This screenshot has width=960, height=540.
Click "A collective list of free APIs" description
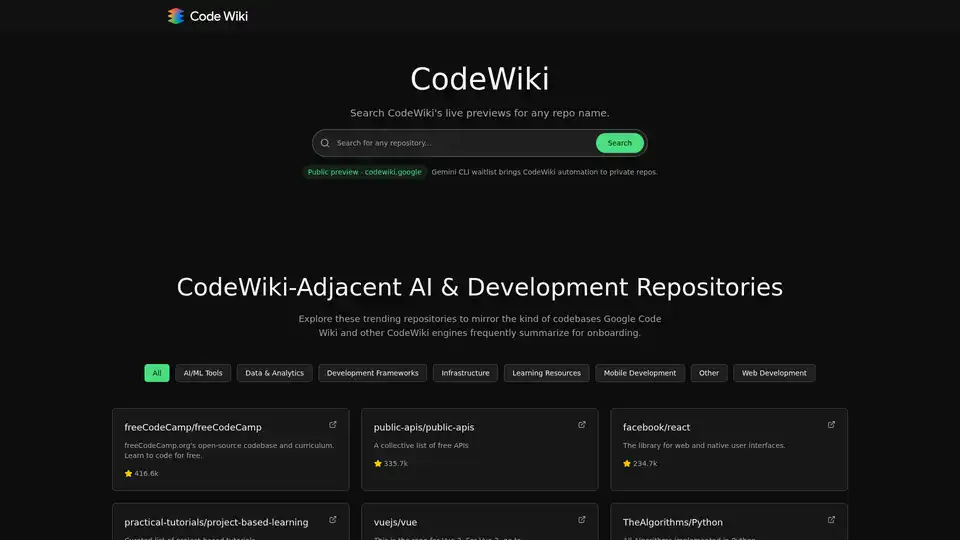[421, 446]
